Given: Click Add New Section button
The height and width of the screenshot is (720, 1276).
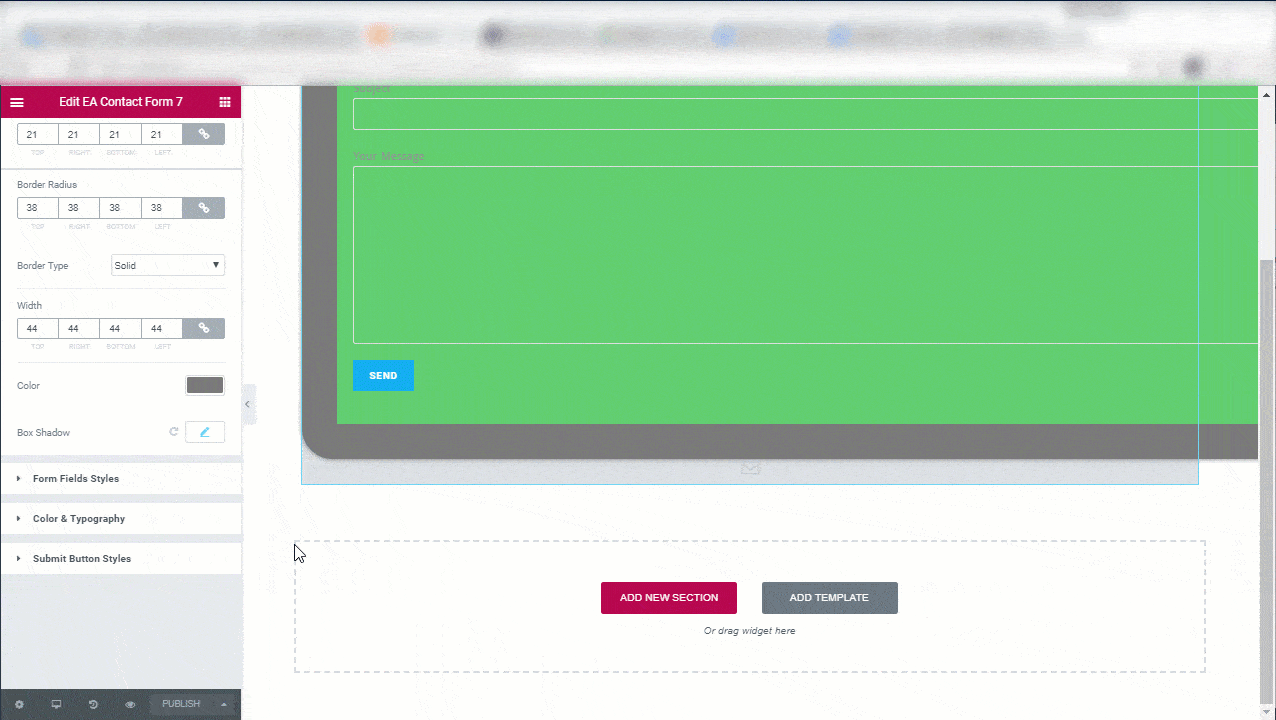Looking at the screenshot, I should (669, 598).
